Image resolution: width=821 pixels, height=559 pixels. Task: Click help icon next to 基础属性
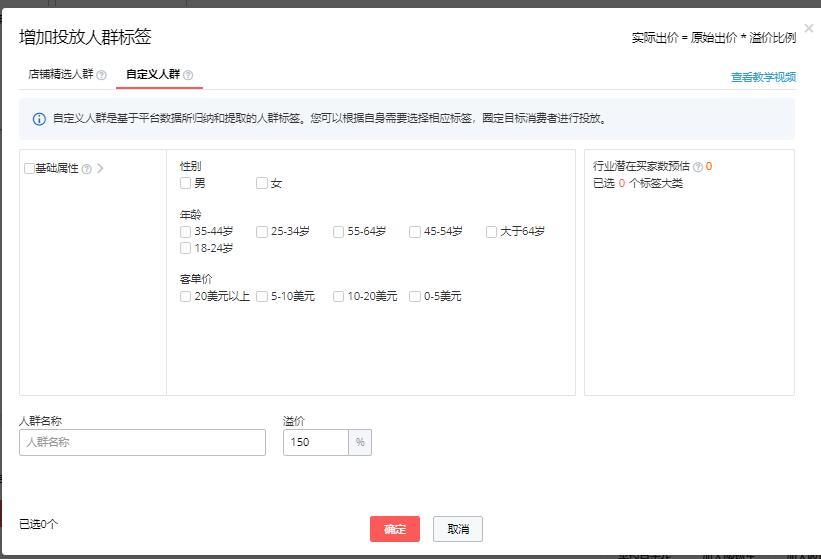86,169
